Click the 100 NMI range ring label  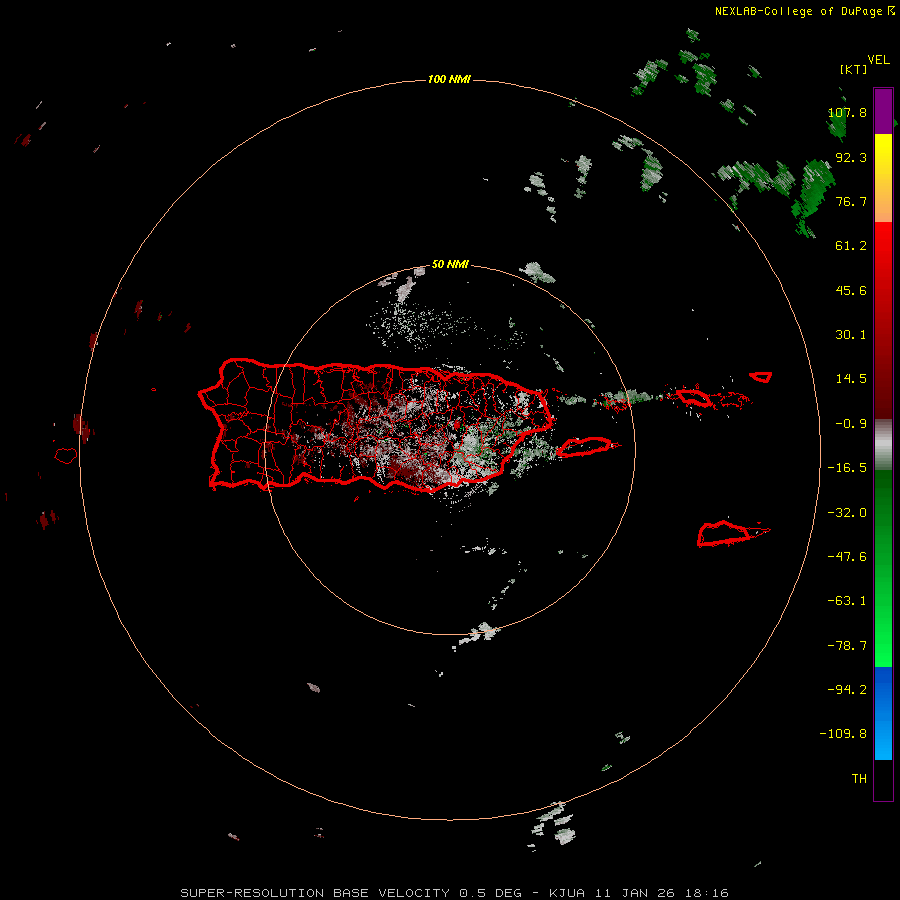point(449,79)
